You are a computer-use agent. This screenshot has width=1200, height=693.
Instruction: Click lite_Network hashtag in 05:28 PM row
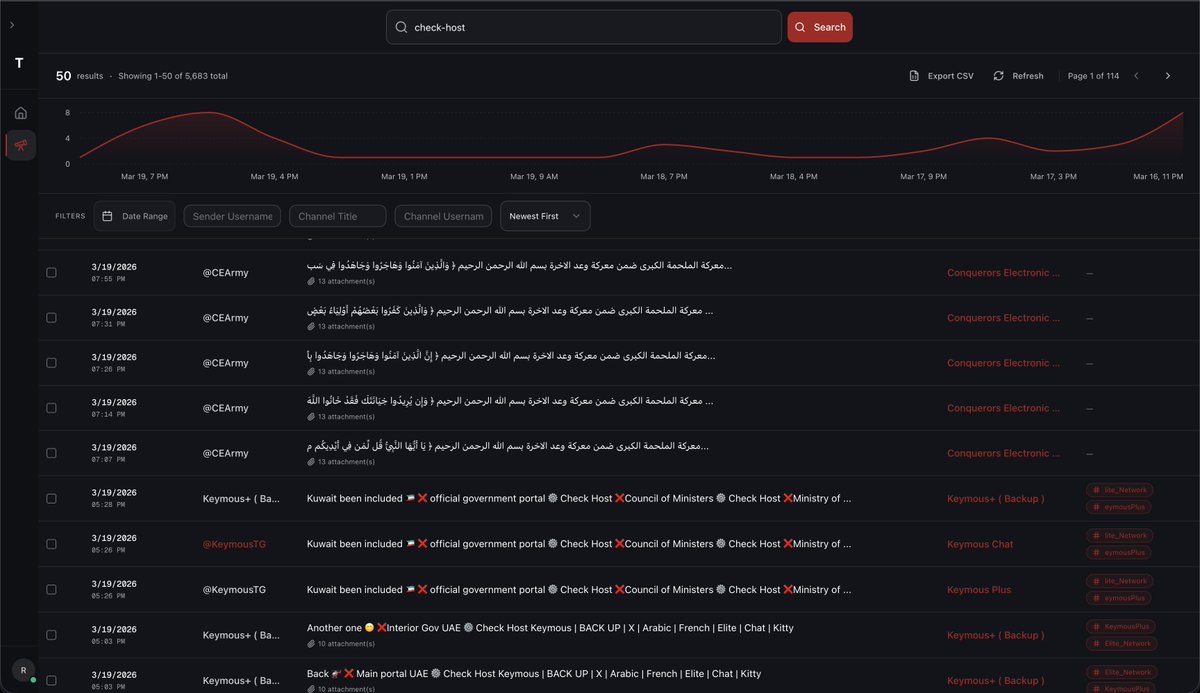point(1120,490)
